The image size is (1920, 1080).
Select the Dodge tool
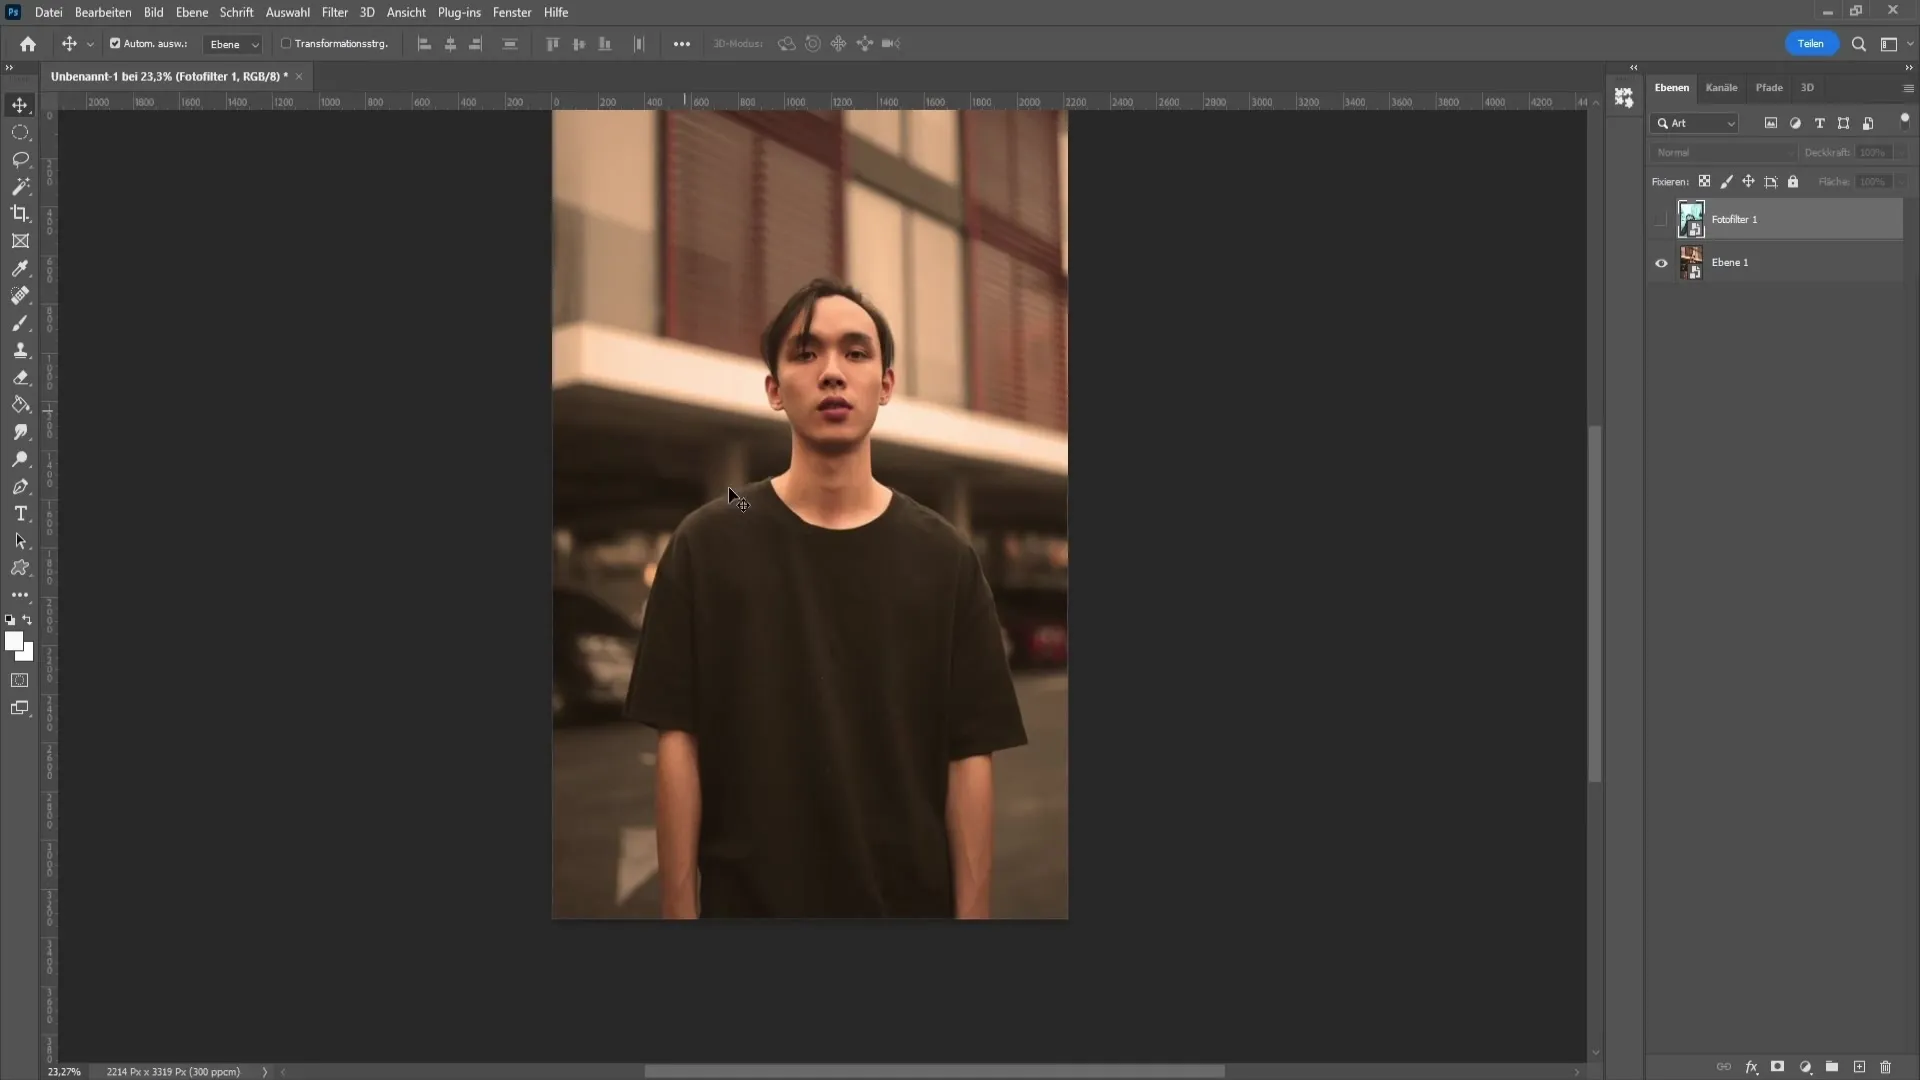pos(20,460)
